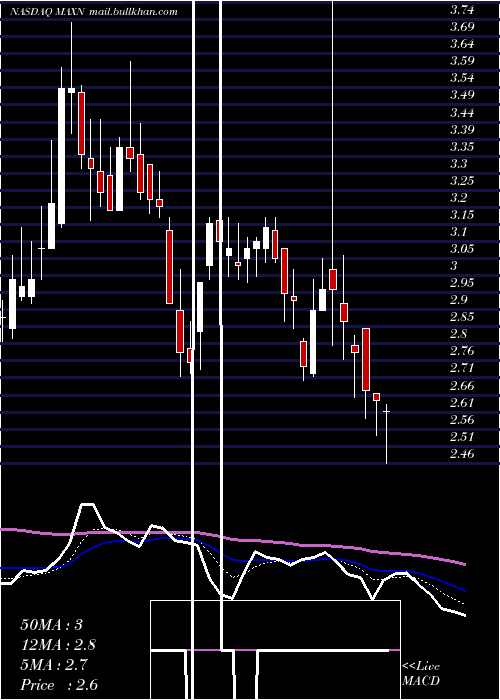Click the 50MA : 3 indicator text
Viewport: 500px width, 700px height.
pyautogui.click(x=52, y=625)
